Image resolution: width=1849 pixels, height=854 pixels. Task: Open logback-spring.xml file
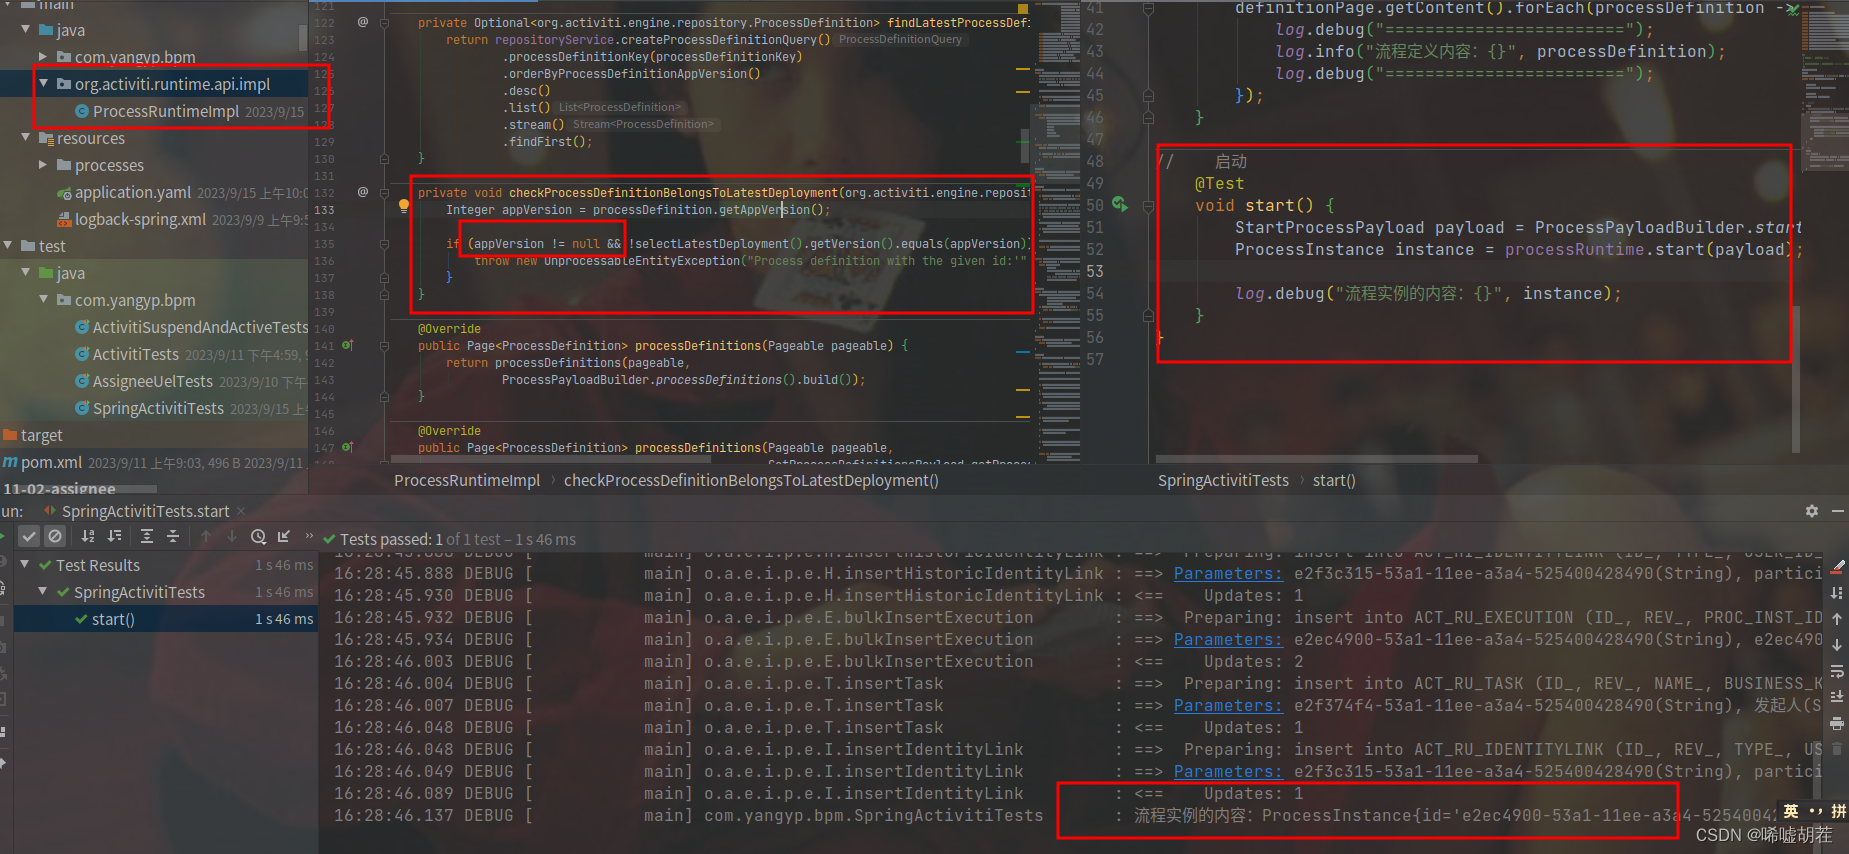[x=141, y=219]
